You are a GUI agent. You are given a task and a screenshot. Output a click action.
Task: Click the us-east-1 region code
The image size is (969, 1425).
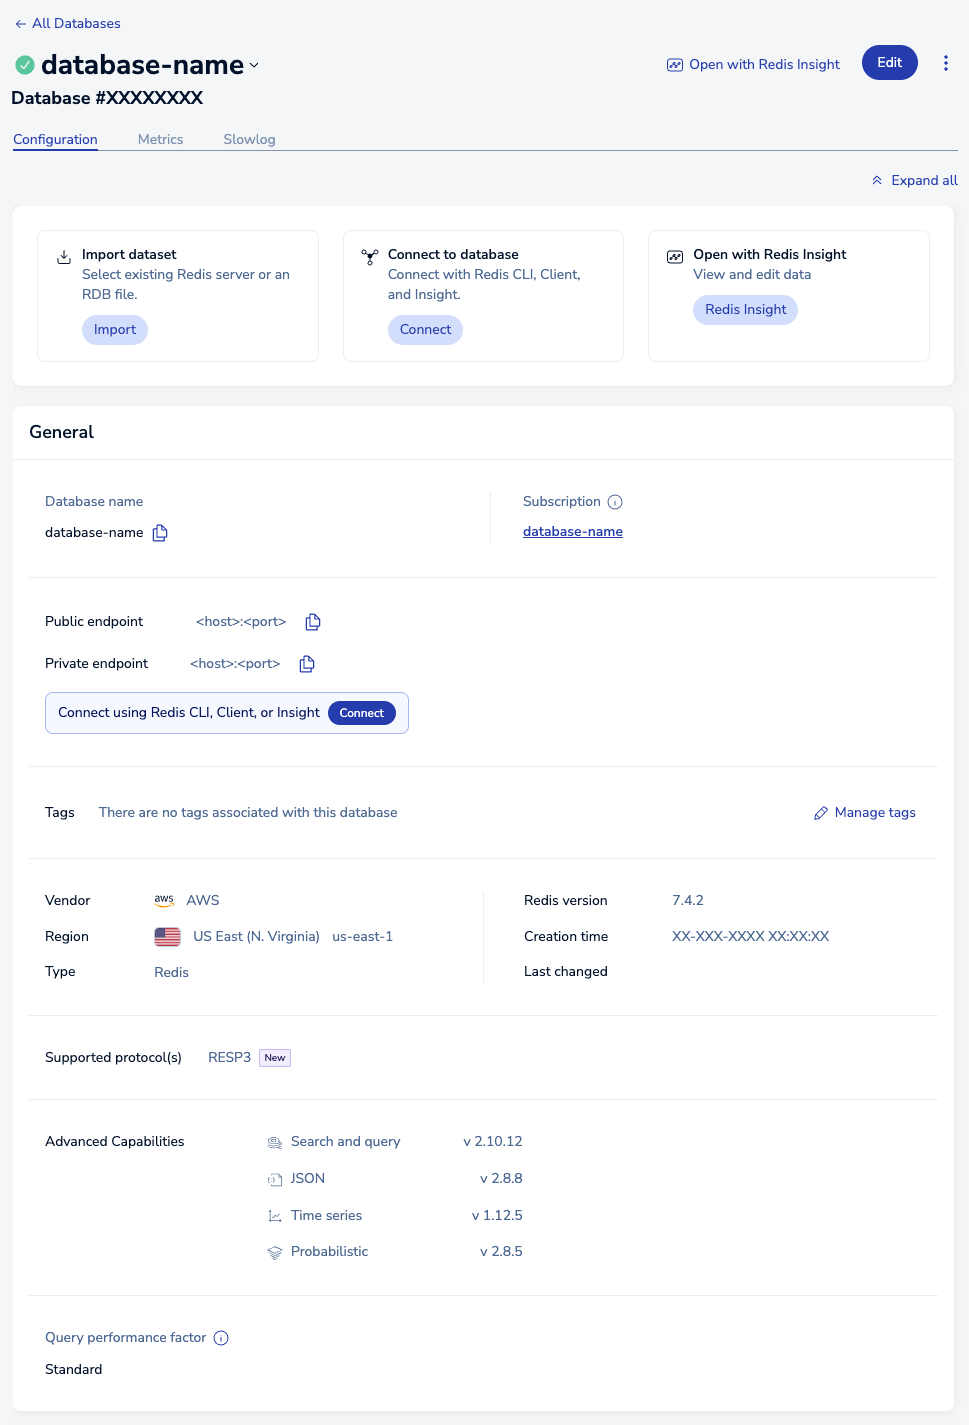pos(362,937)
